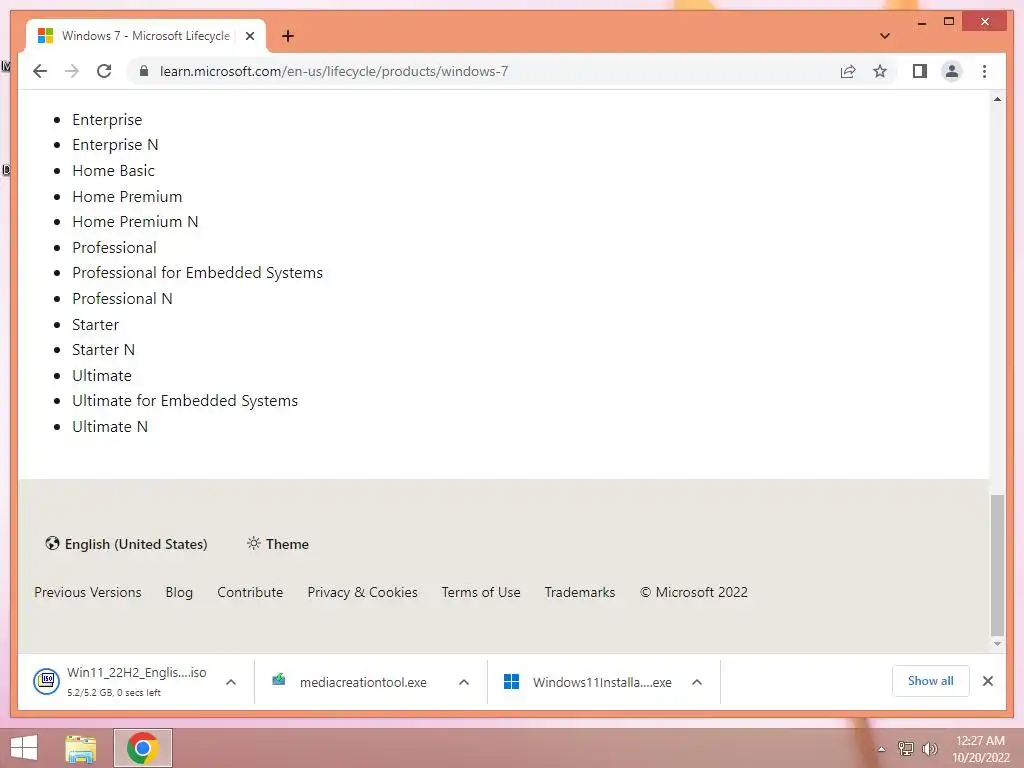Image resolution: width=1024 pixels, height=768 pixels.
Task: Click the scrollbar up arrow
Action: point(997,99)
